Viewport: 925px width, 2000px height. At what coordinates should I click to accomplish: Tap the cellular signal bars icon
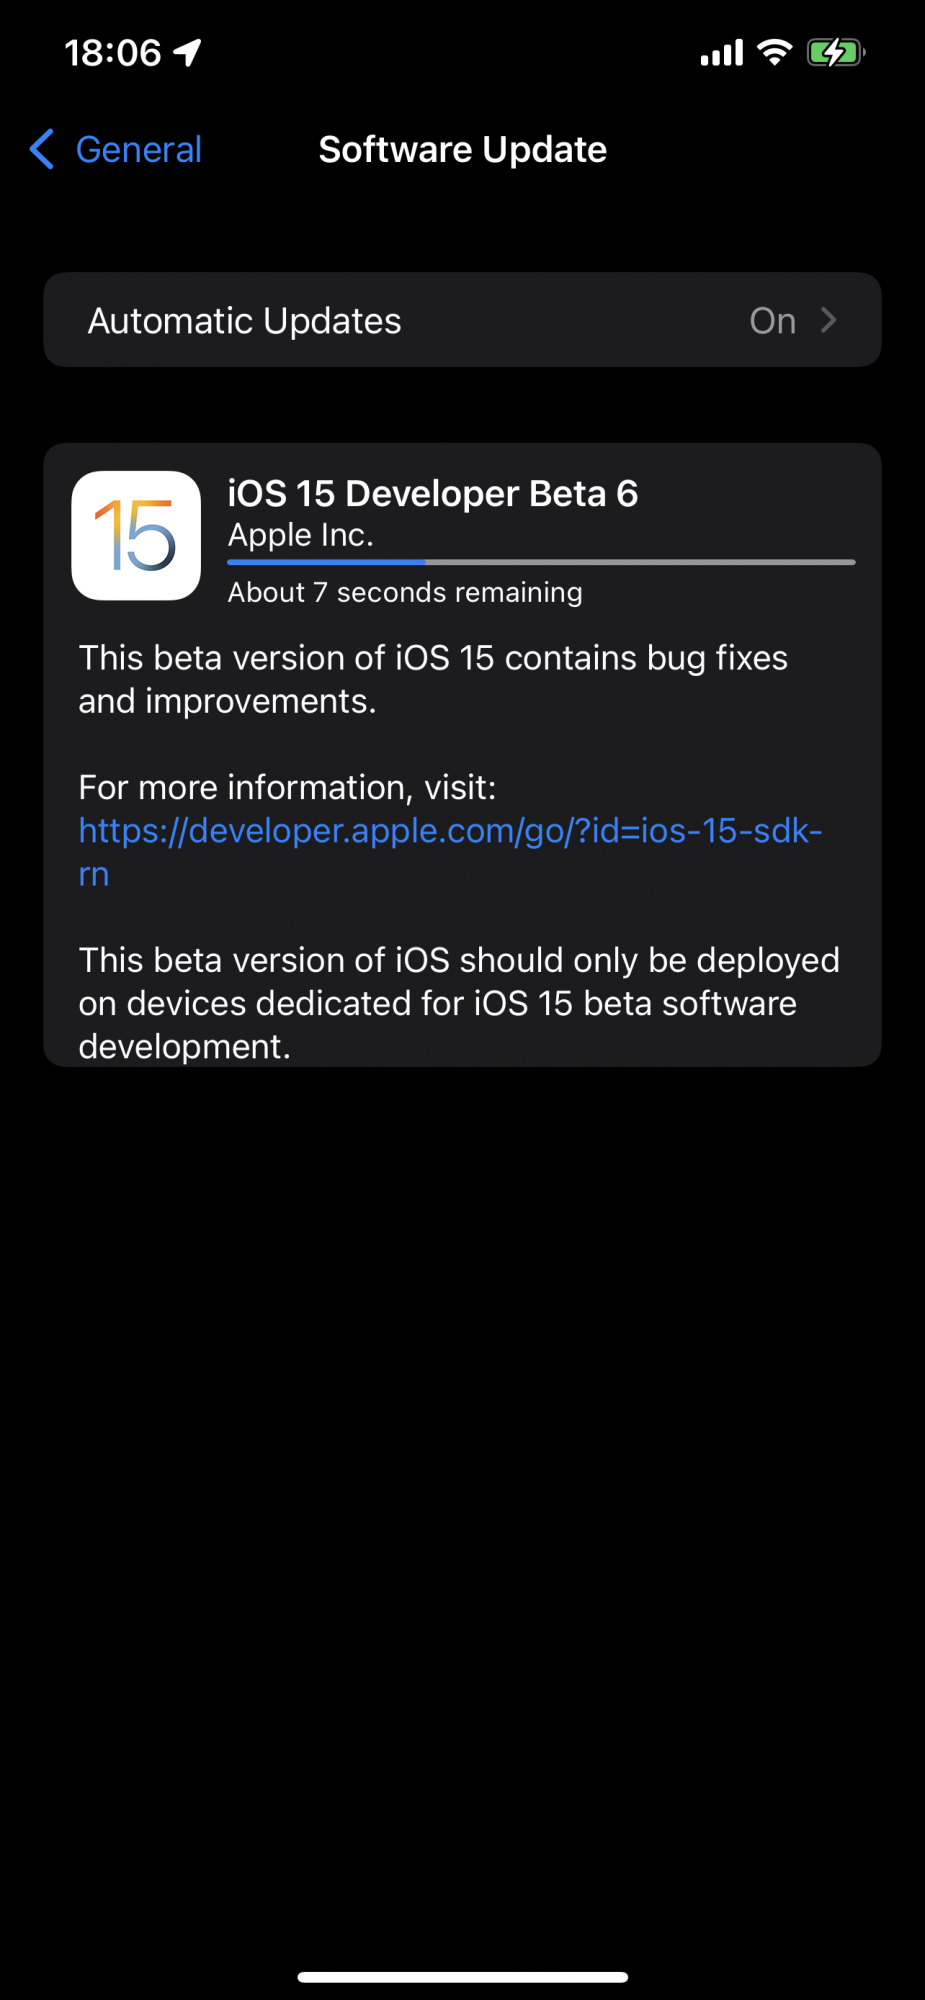(x=722, y=53)
